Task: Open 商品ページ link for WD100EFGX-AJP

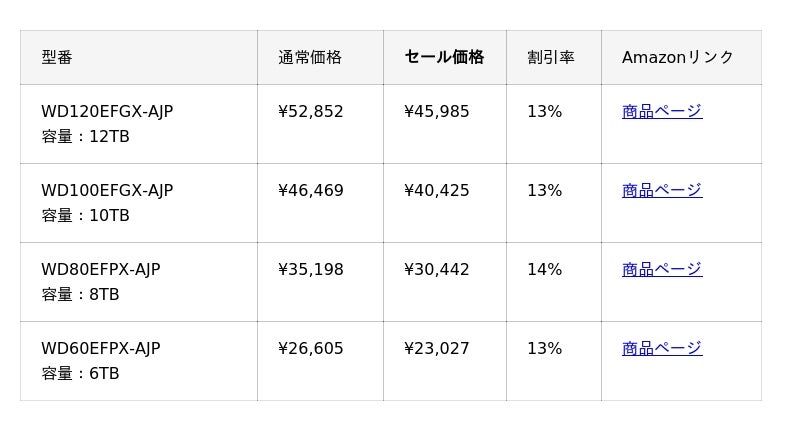Action: pyautogui.click(x=662, y=191)
